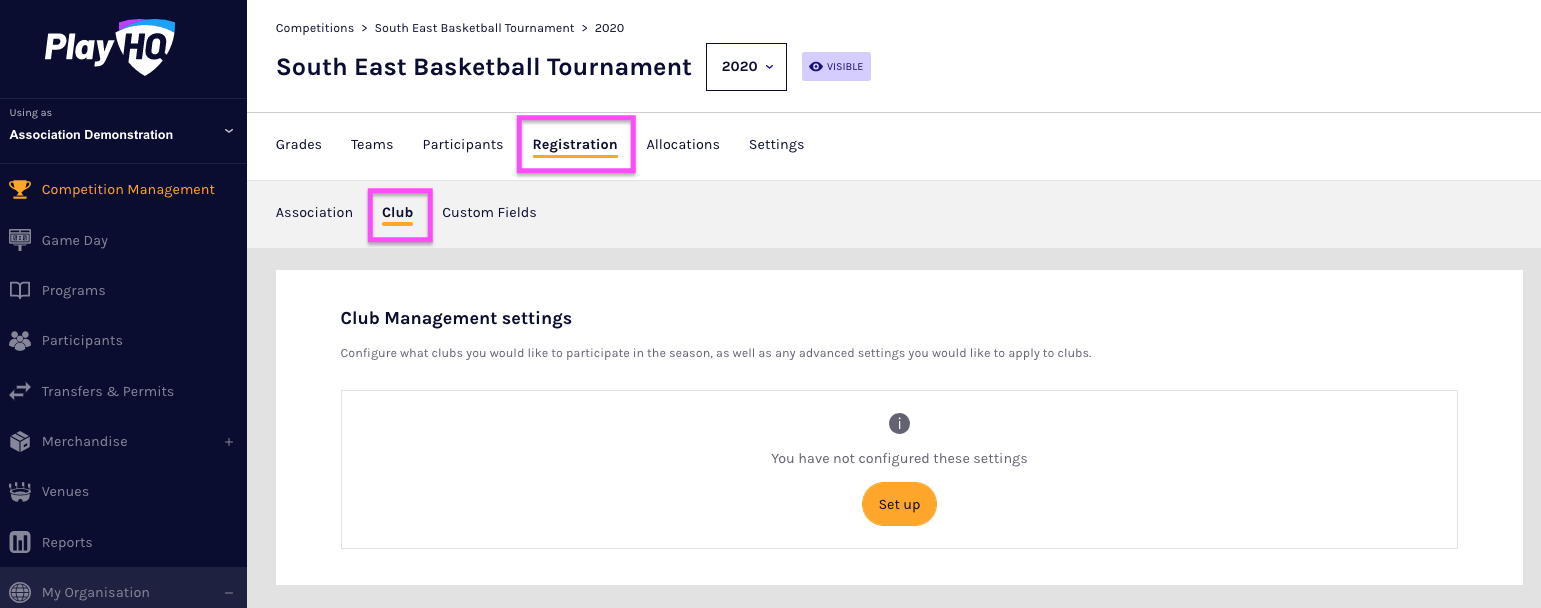Screen dimensions: 1541x608
Task: Open the 2020 season dropdown
Action: click(x=746, y=66)
